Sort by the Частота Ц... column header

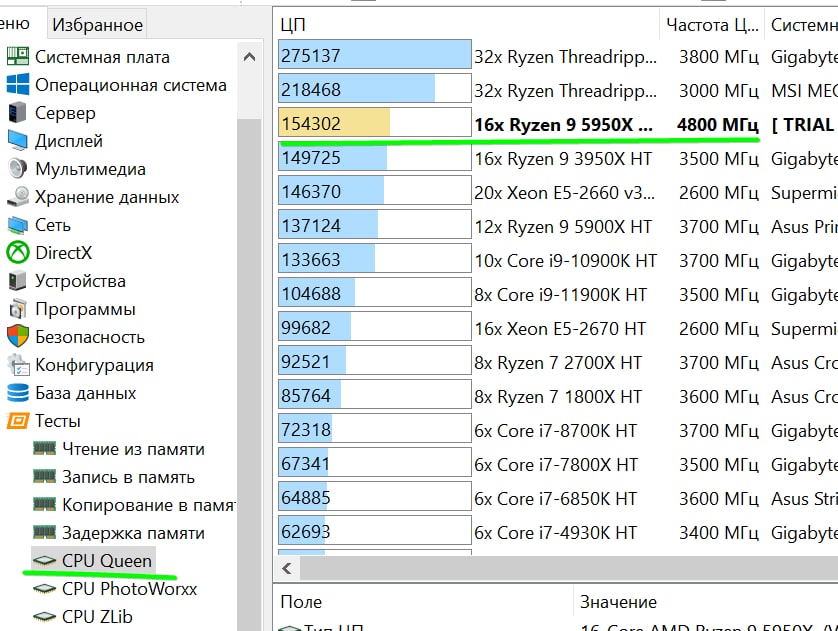712,25
